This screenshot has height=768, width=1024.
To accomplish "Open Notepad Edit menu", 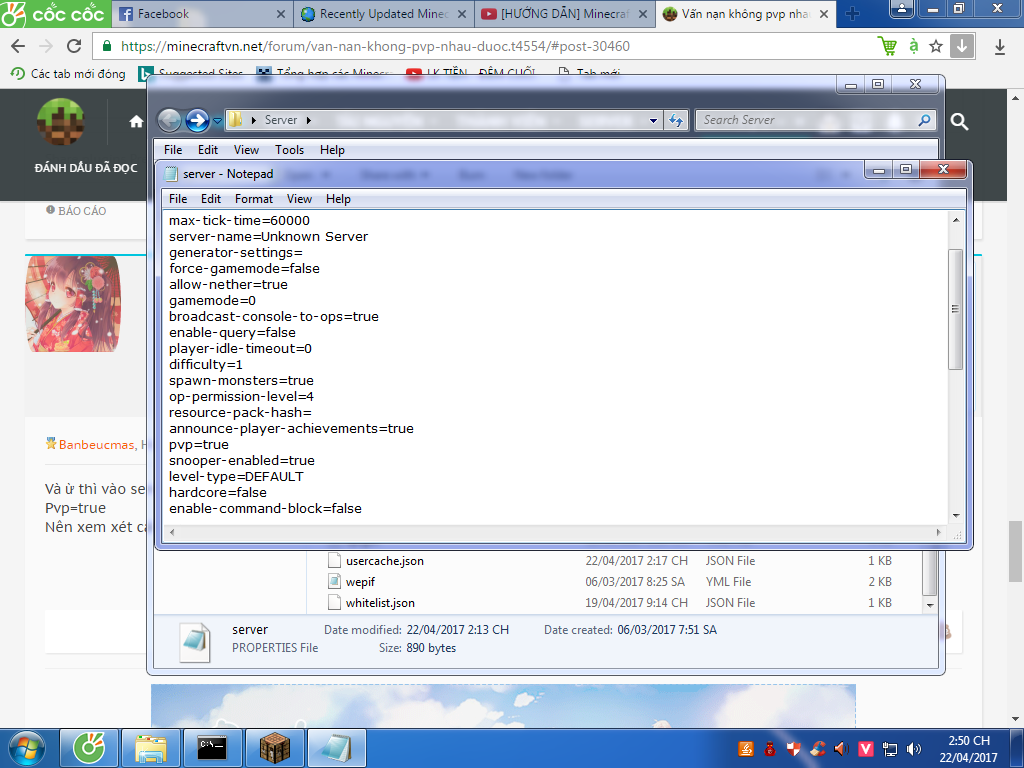I will [210, 199].
